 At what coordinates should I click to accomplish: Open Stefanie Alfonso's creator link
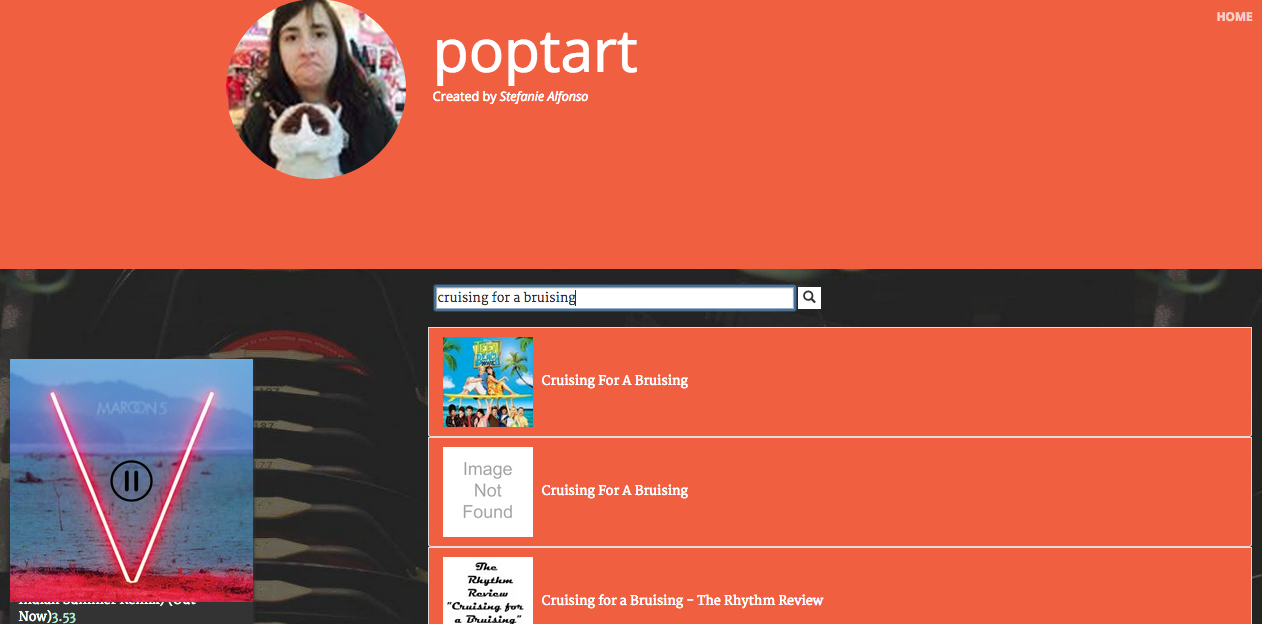pyautogui.click(x=543, y=97)
